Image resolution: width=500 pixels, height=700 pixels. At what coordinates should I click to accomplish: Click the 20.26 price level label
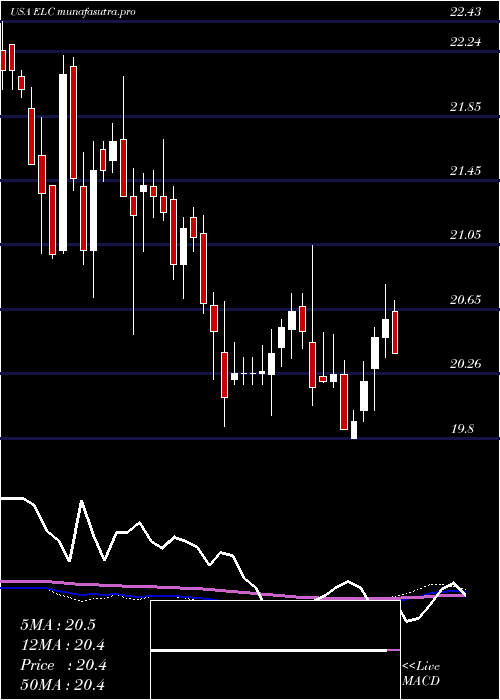coord(466,364)
